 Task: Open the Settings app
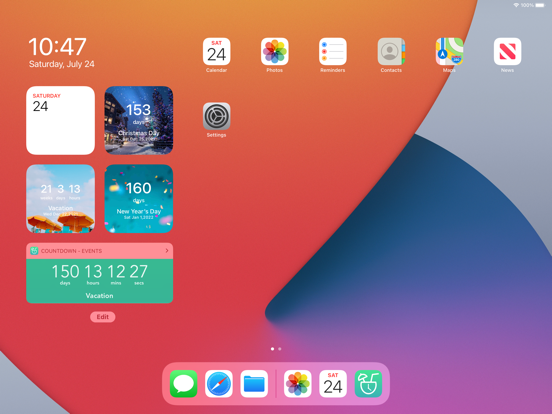point(217,116)
